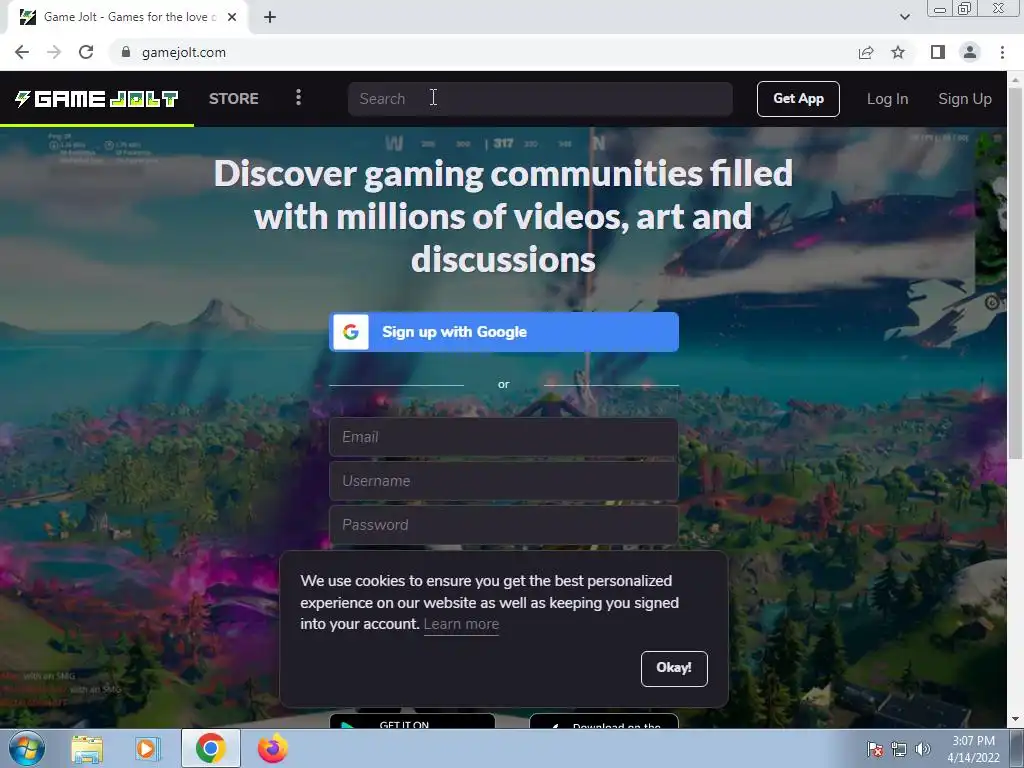
Task: Bookmark this page with the star
Action: click(898, 52)
